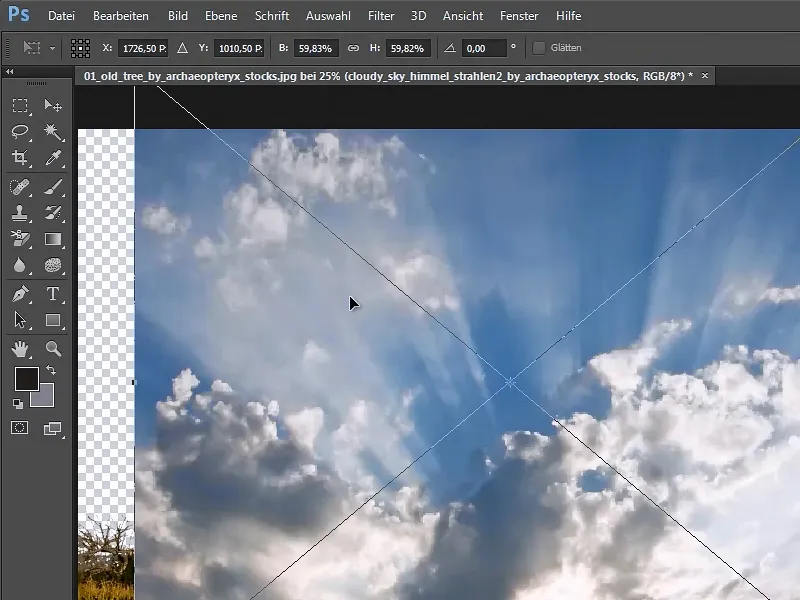This screenshot has height=600, width=800.
Task: Select the Magic Wand tool
Action: (53, 132)
